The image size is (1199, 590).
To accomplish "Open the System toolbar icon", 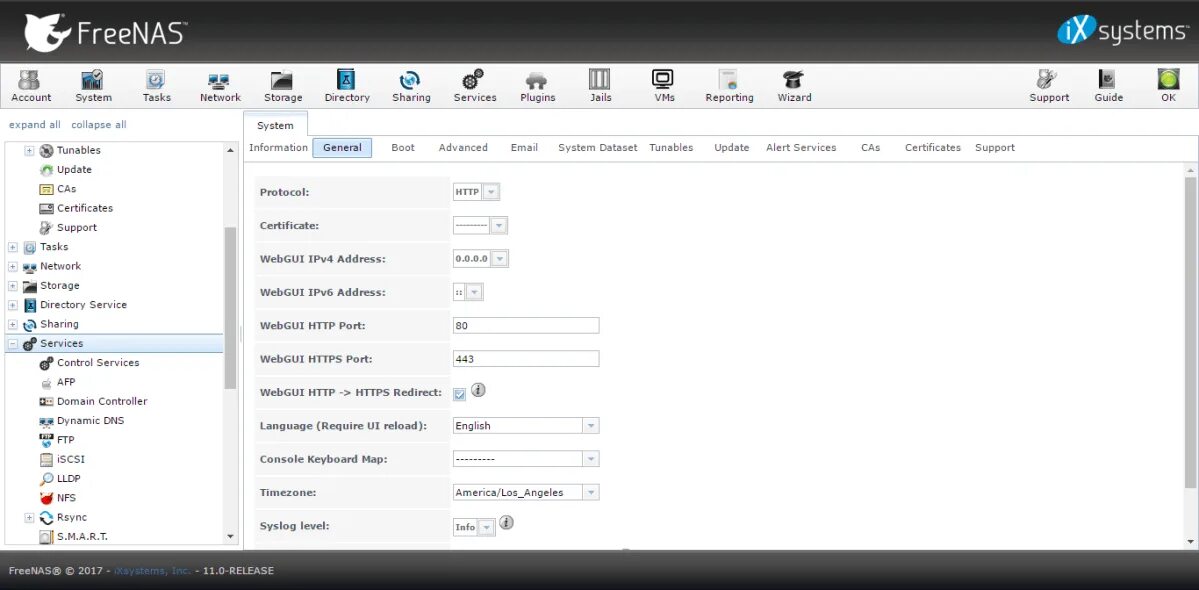I will [93, 86].
